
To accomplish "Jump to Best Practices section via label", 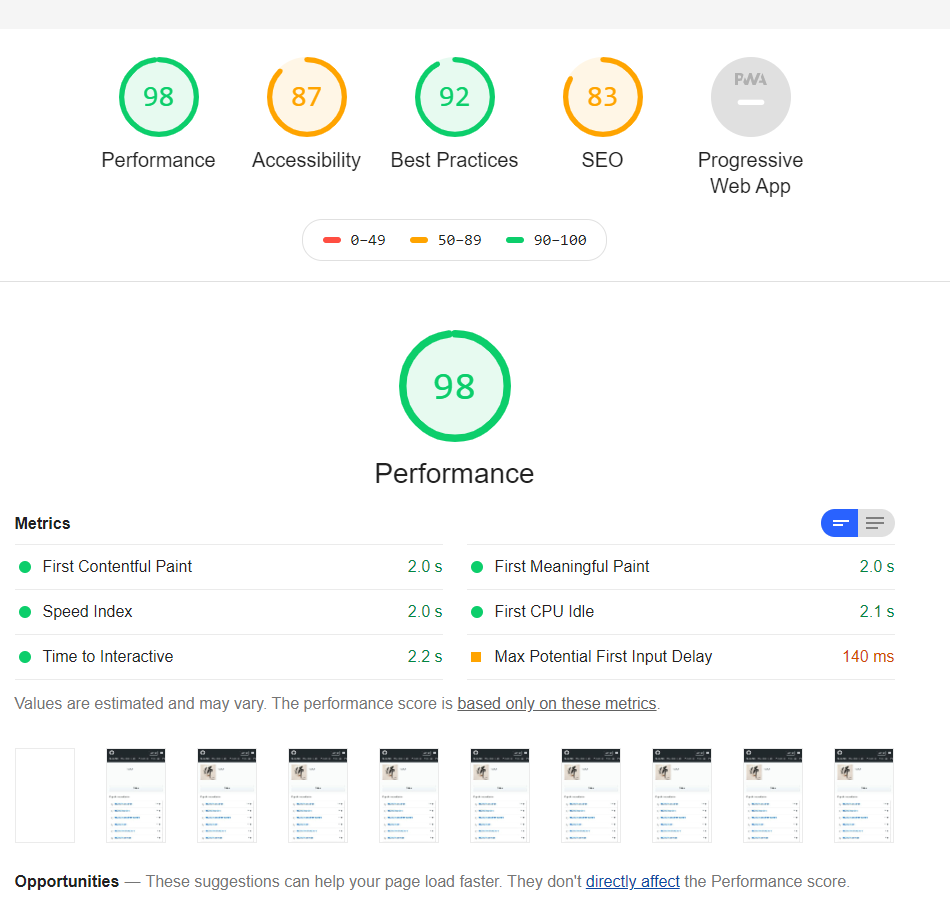I will point(454,160).
